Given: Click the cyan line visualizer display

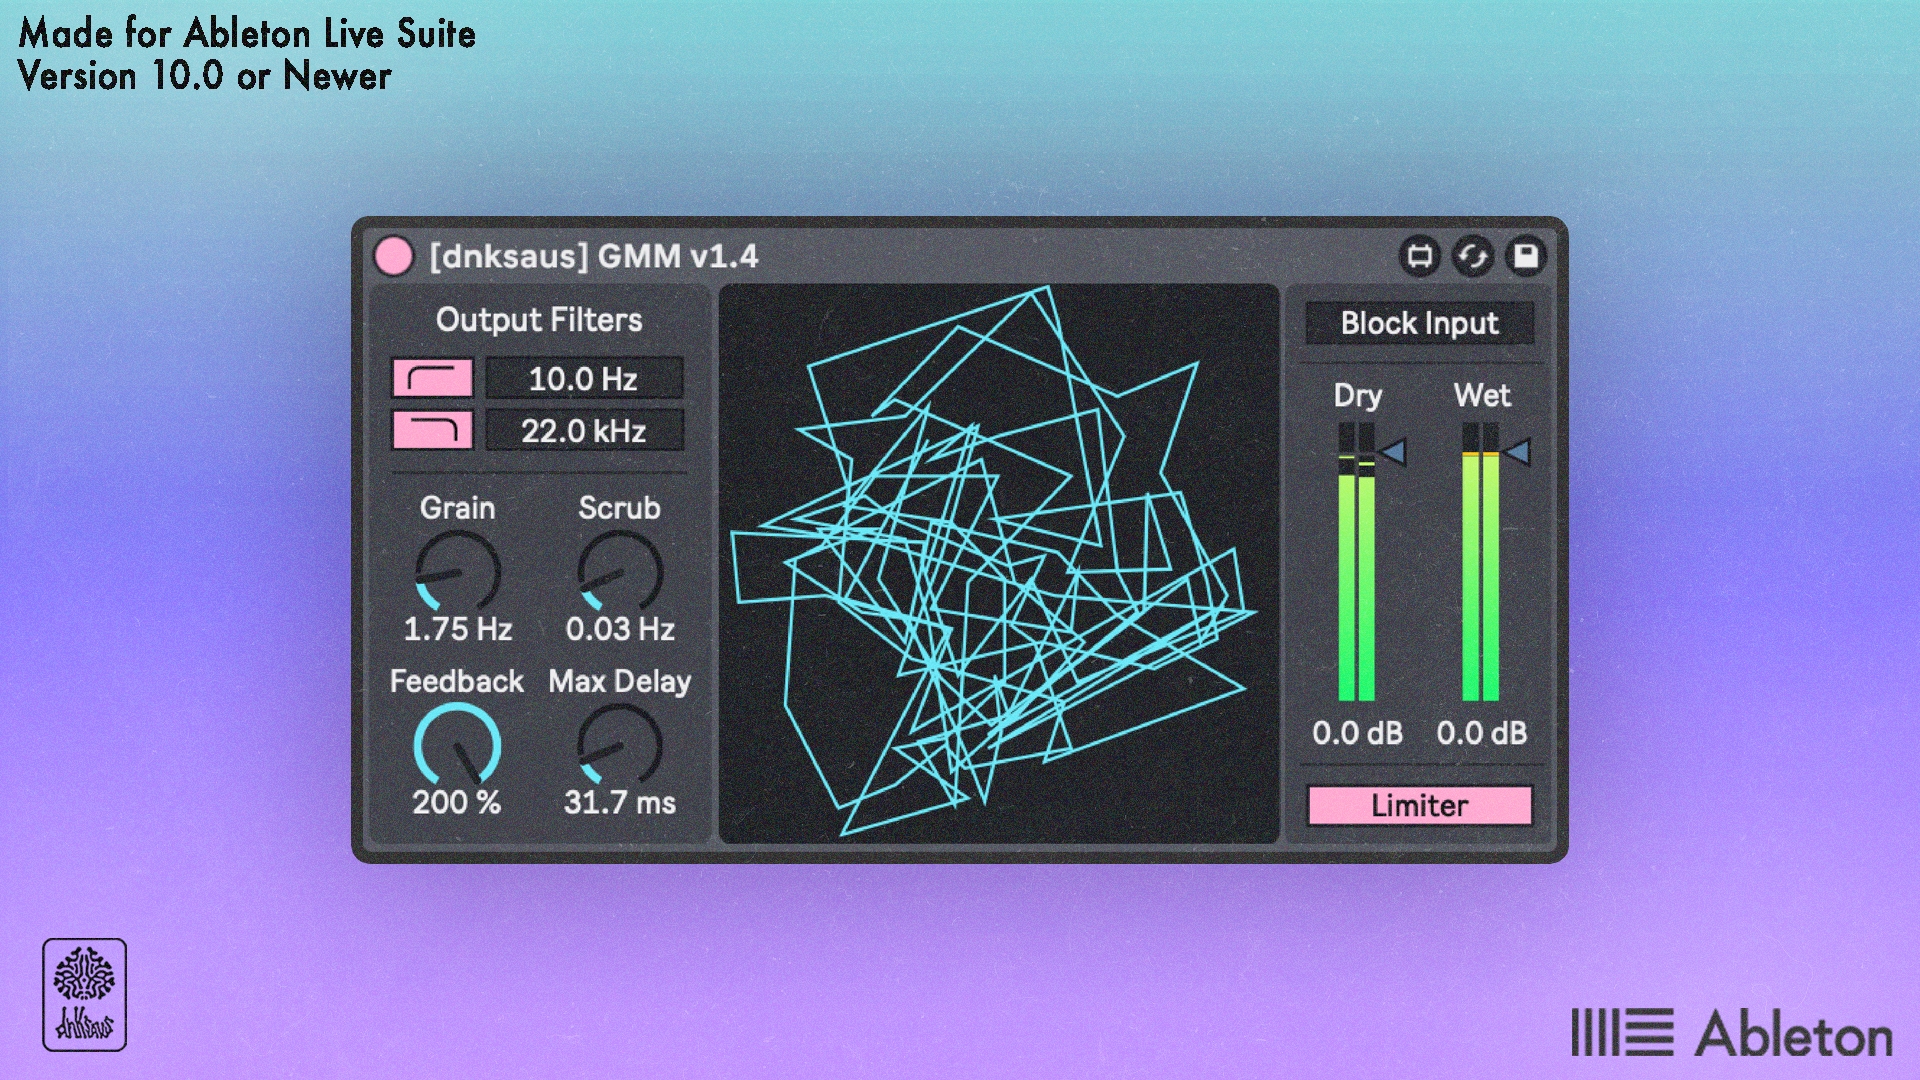Looking at the screenshot, I should 999,563.
